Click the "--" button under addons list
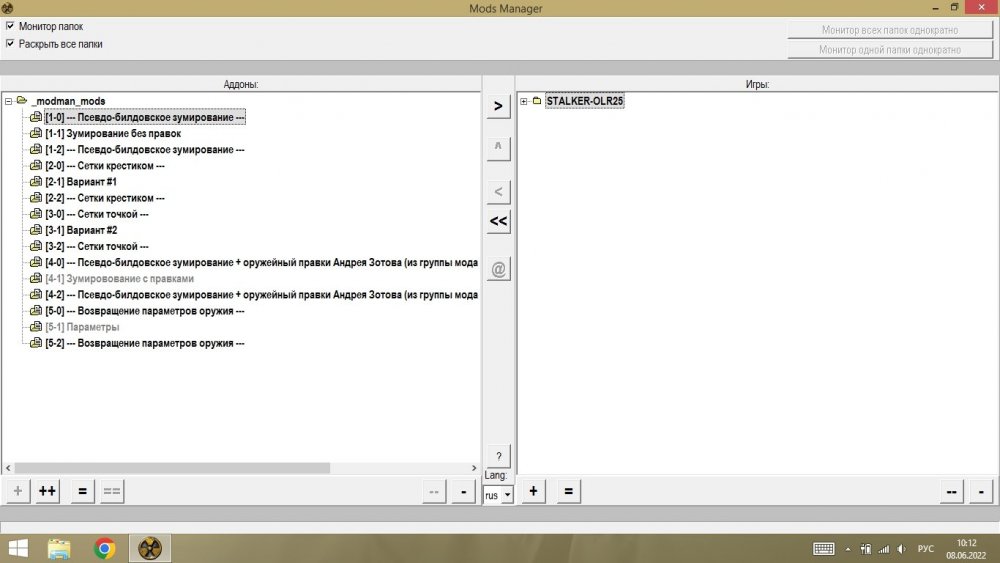The height and width of the screenshot is (563, 1000). (434, 491)
